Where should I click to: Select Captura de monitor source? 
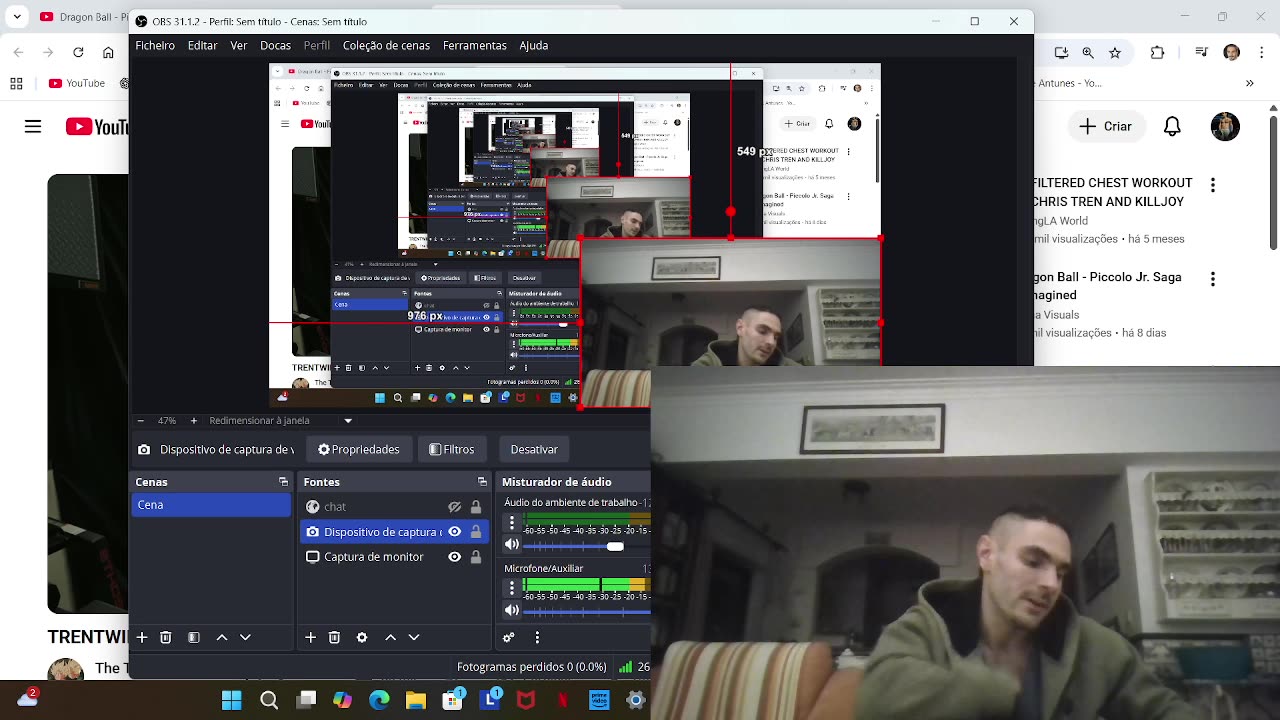(373, 557)
